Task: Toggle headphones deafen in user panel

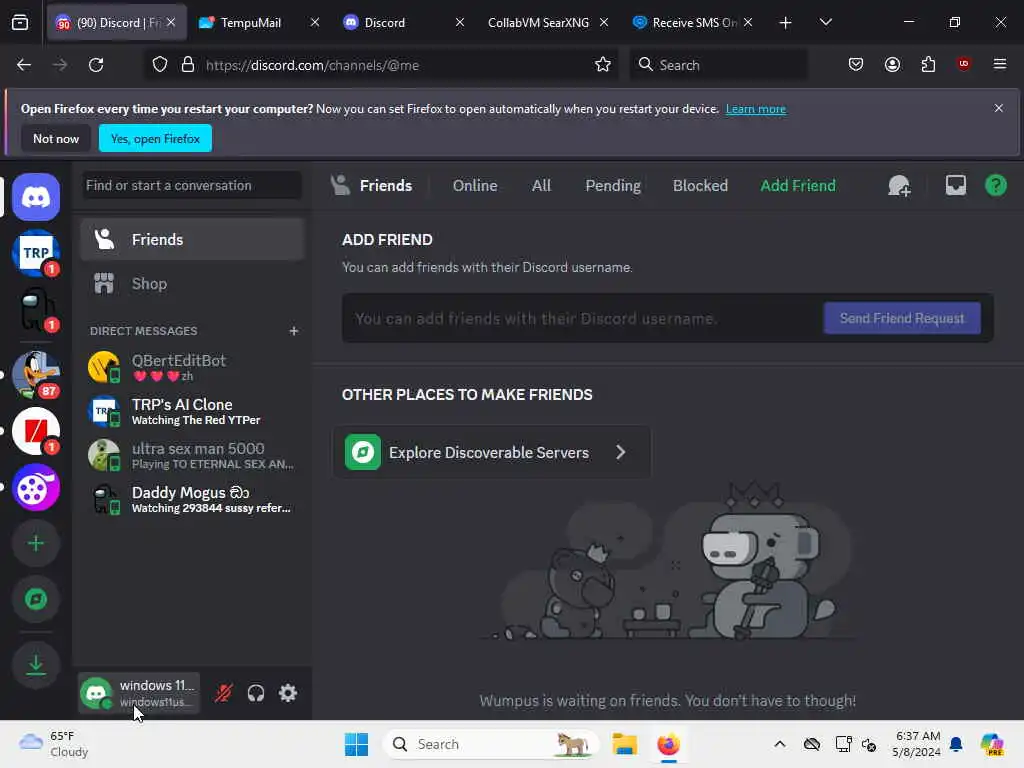Action: click(256, 693)
